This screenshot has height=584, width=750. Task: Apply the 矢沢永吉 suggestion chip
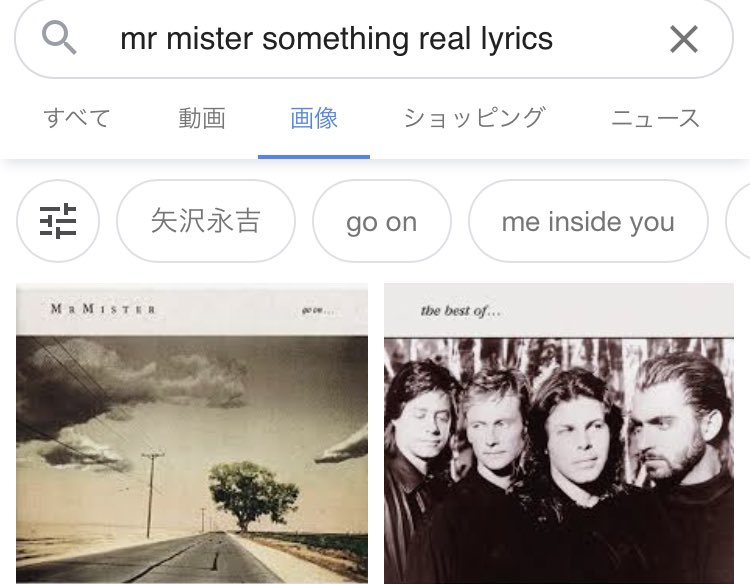click(x=206, y=221)
